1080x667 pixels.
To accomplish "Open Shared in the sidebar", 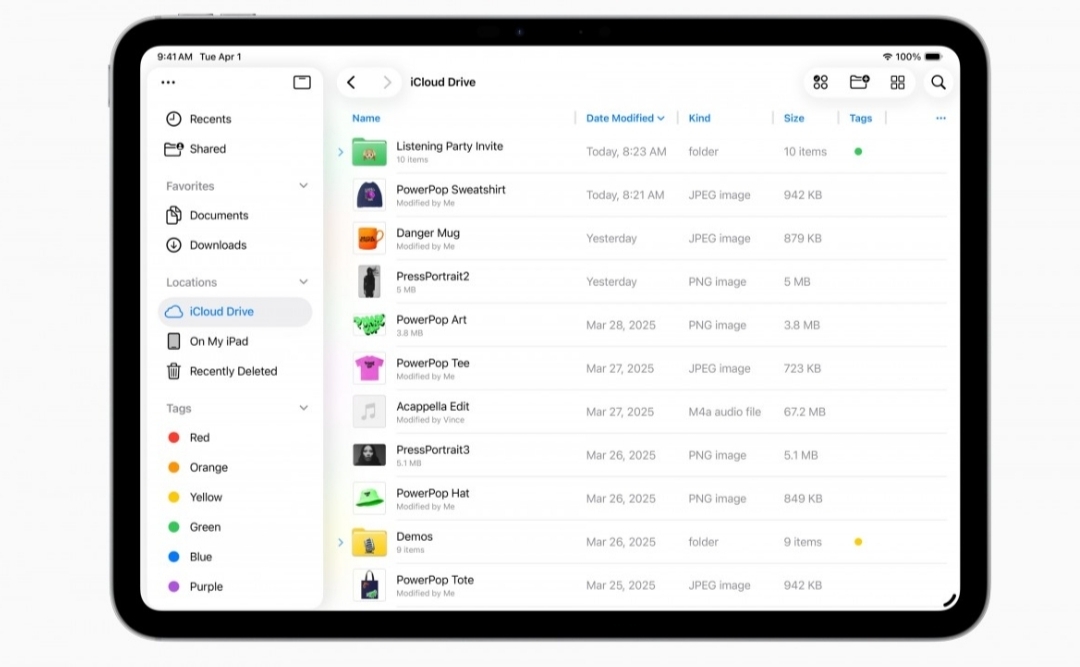I will pos(234,149).
